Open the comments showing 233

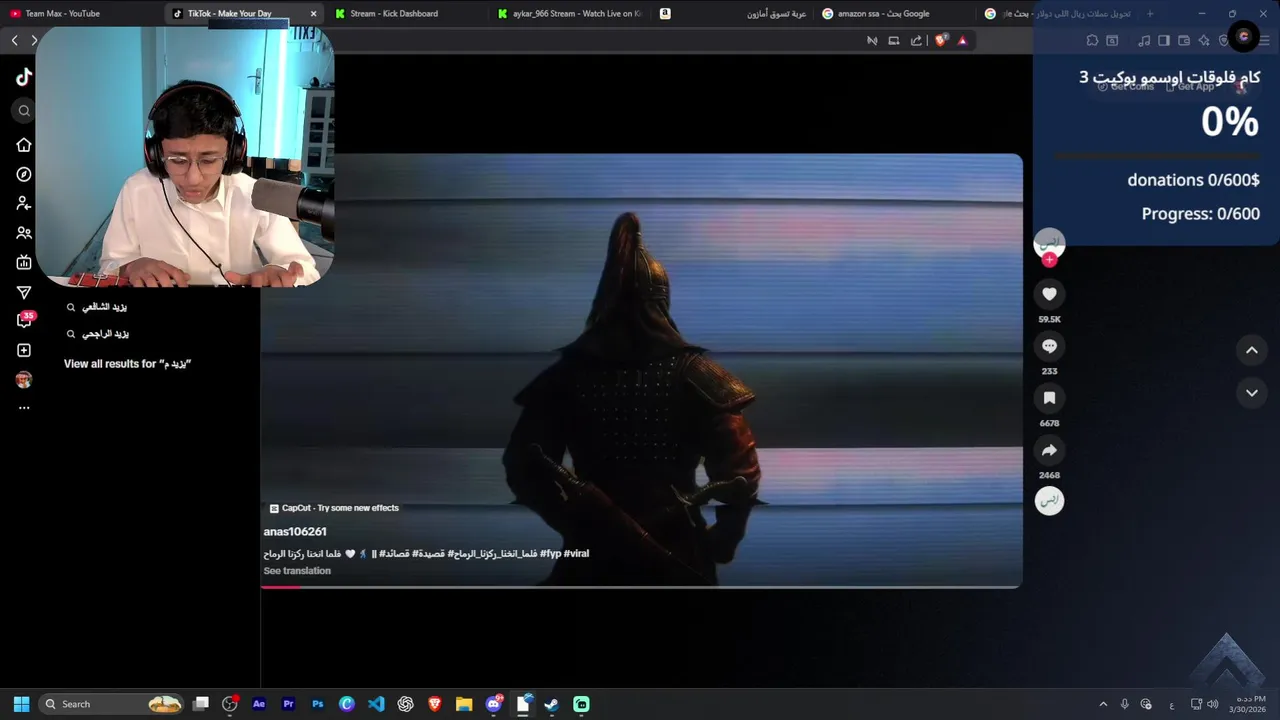pyautogui.click(x=1049, y=346)
